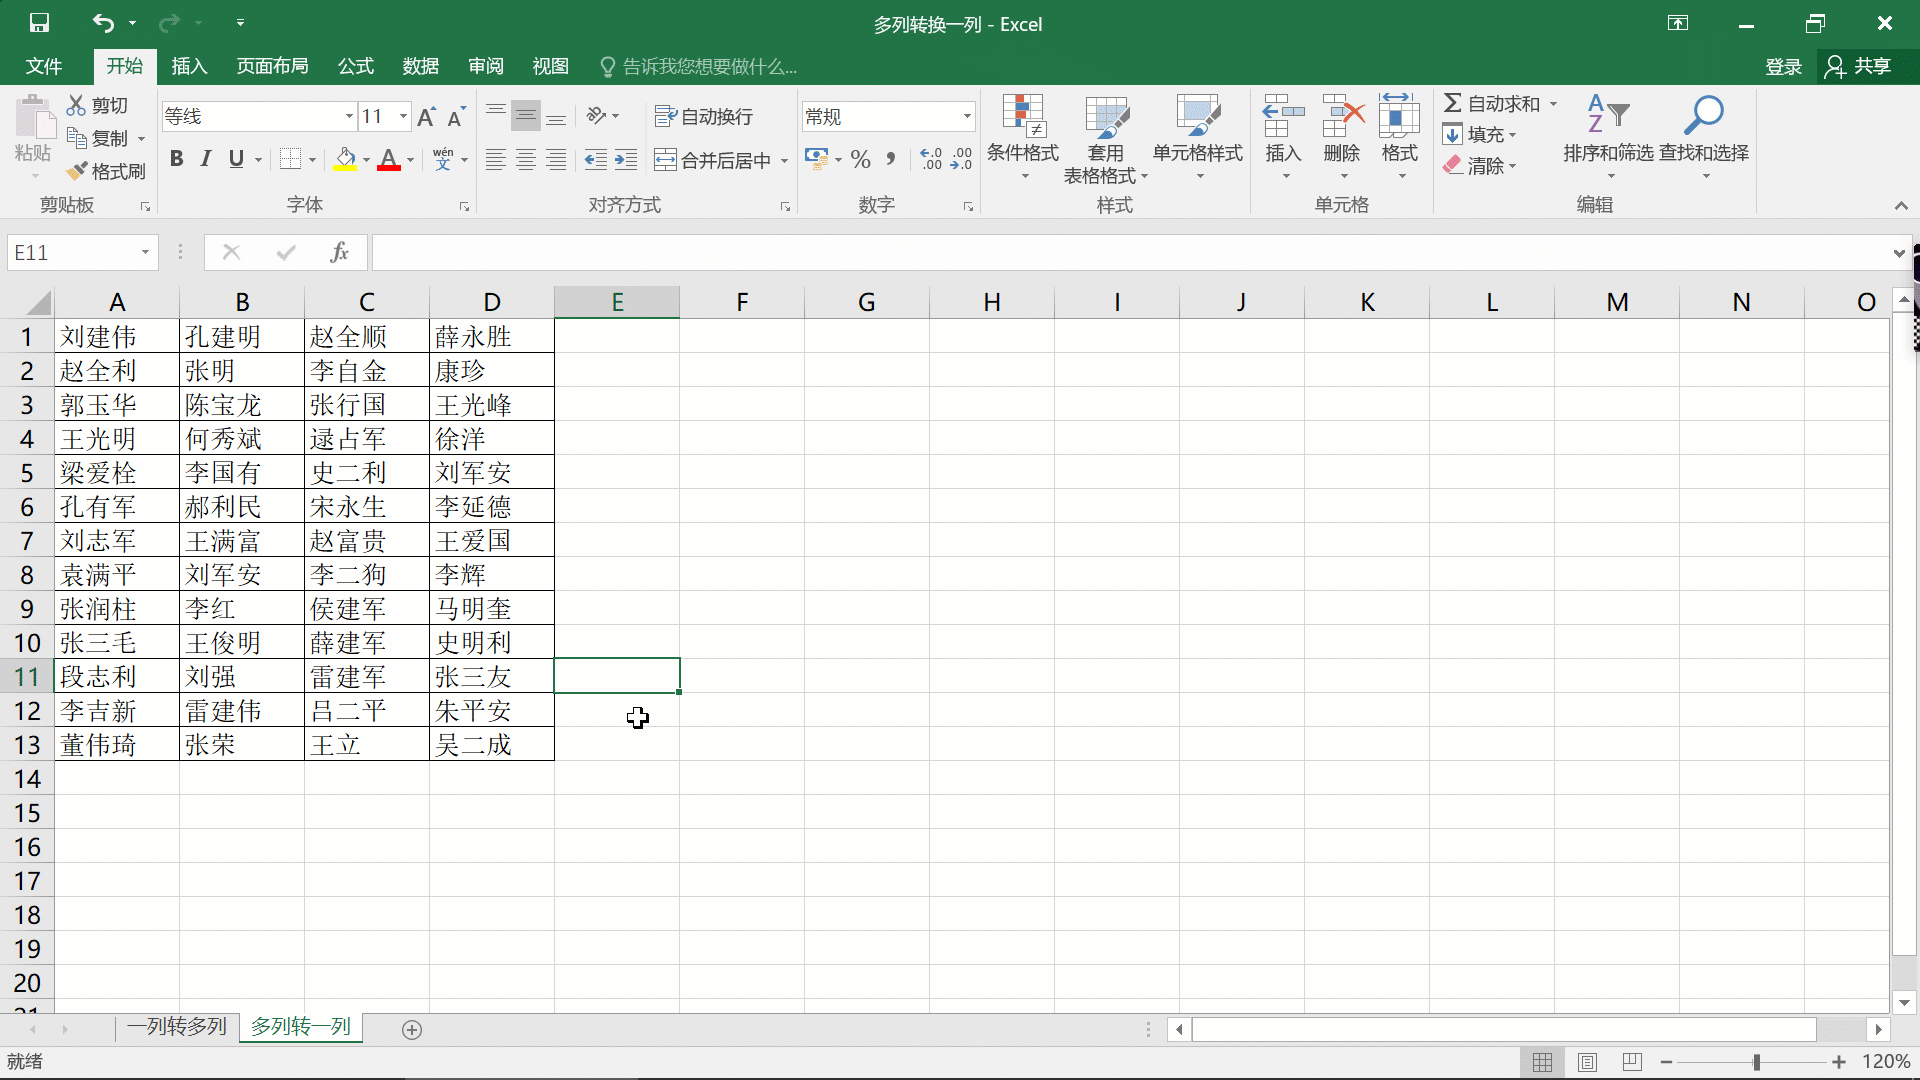Switch to Page Layout view

pyautogui.click(x=1587, y=1061)
